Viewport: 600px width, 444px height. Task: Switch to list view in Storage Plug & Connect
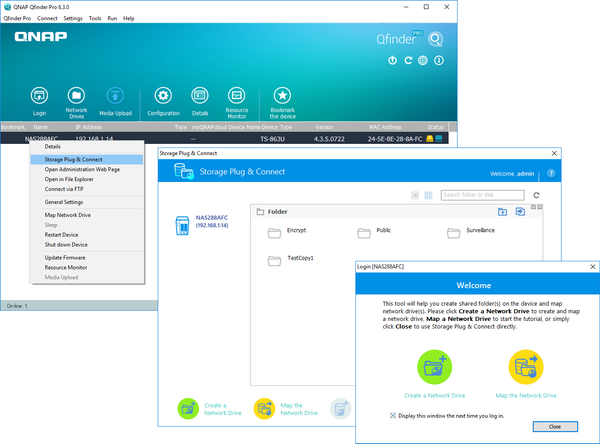click(415, 196)
